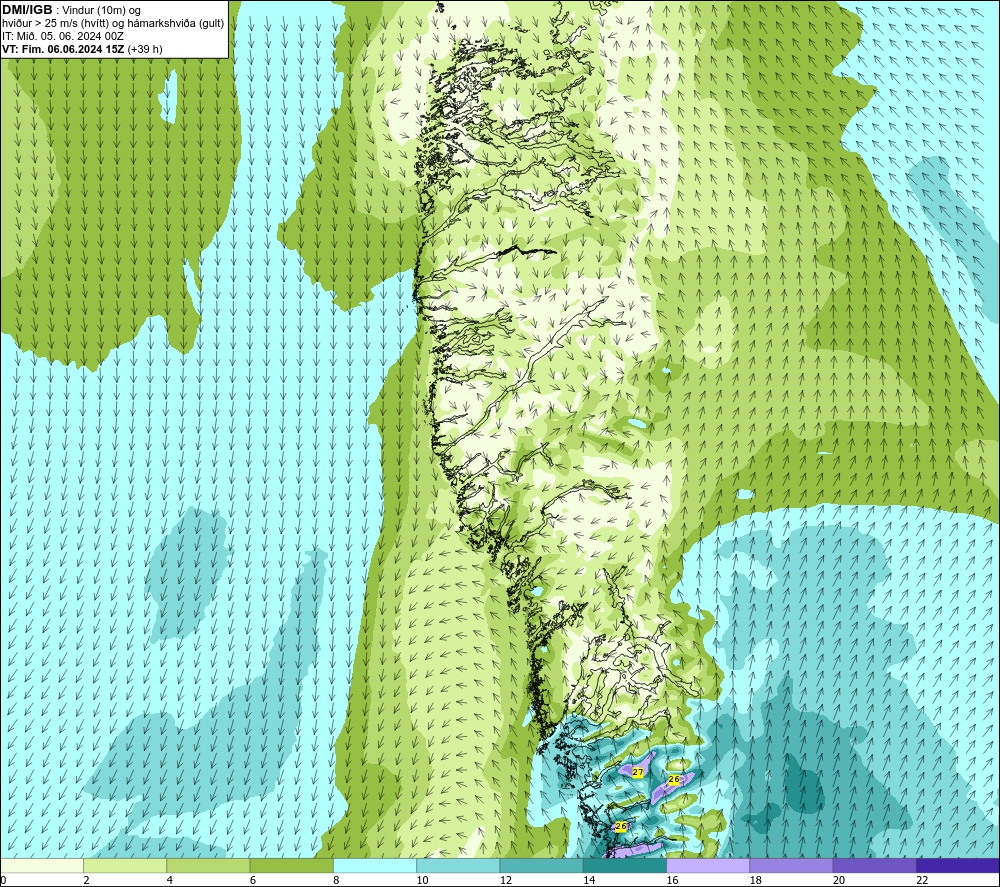Click the deep indigo above-22 m/s legend swatch
The height and width of the screenshot is (887, 1000).
(x=958, y=865)
